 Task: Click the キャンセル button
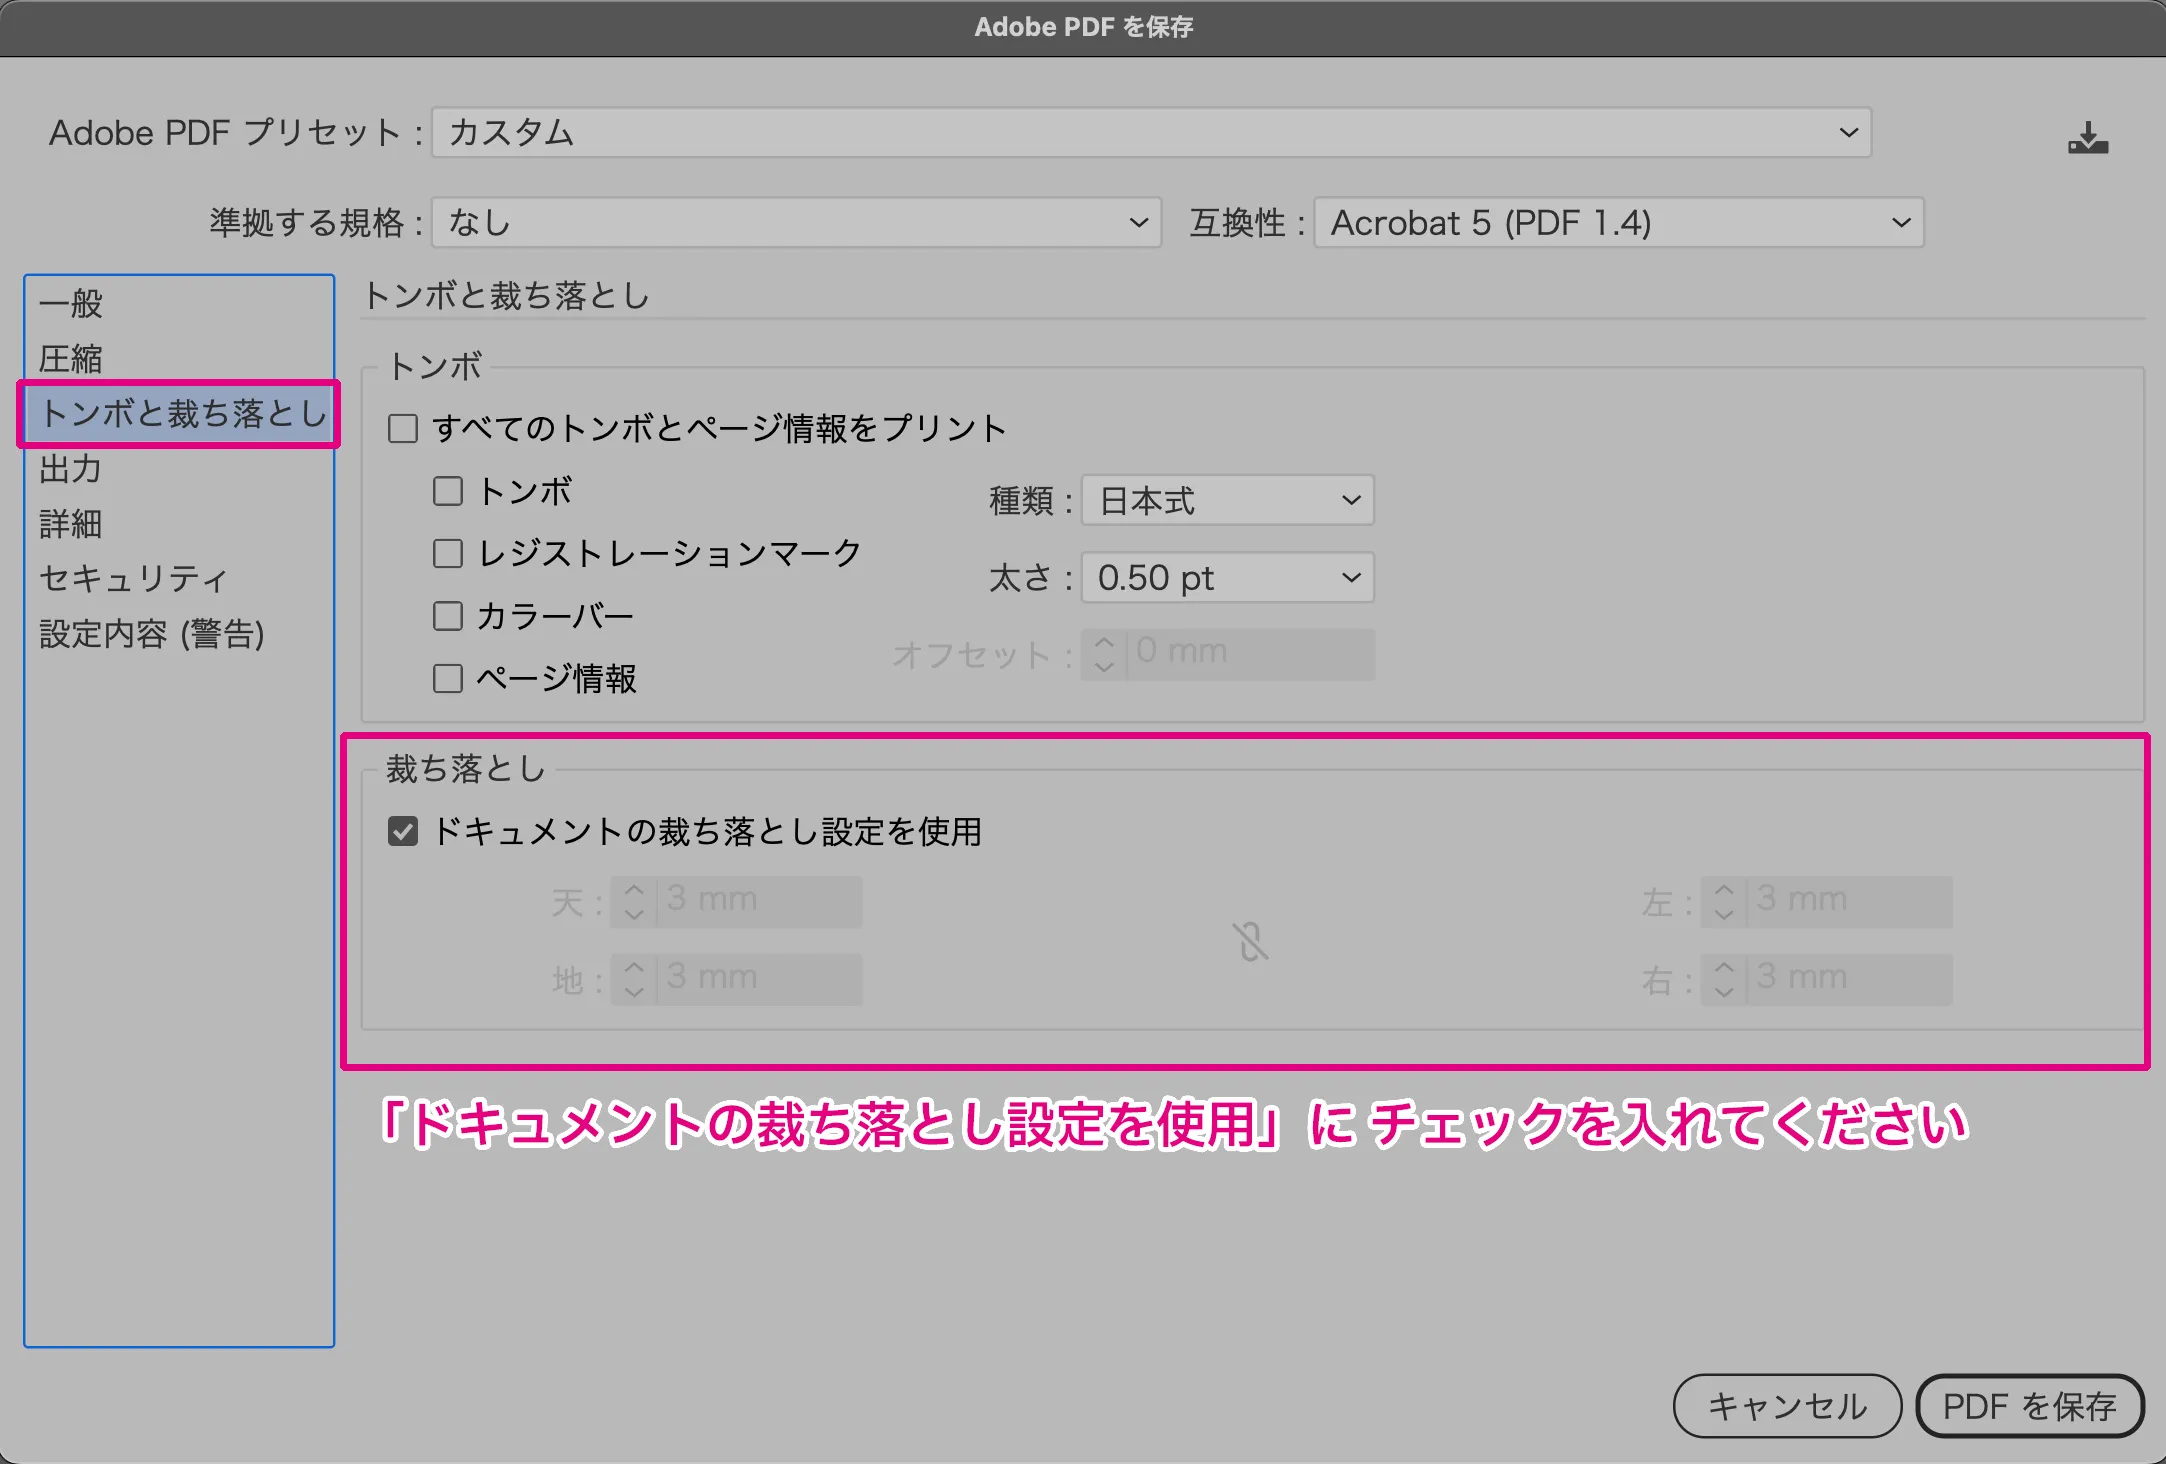coord(1787,1406)
